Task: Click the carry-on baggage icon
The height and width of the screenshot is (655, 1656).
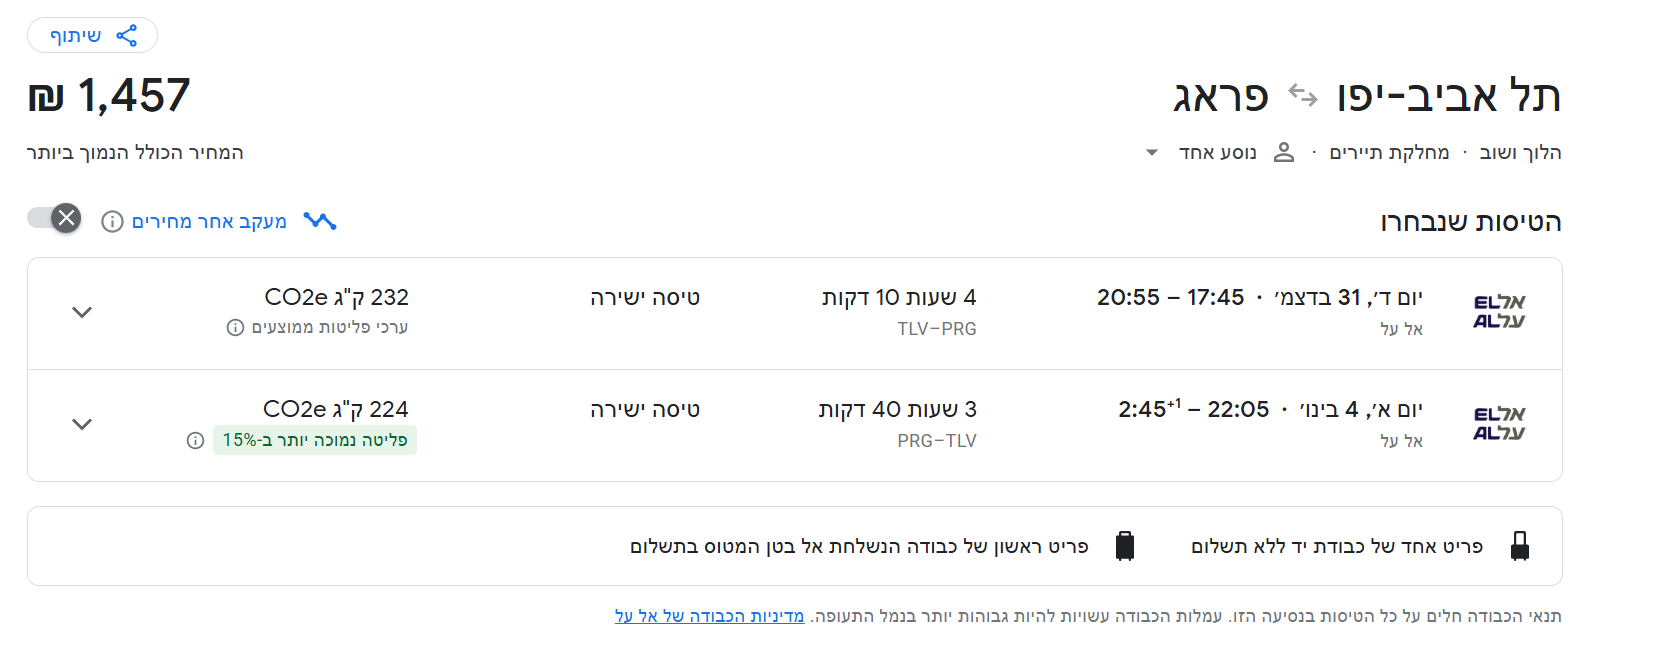Action: tap(1522, 544)
